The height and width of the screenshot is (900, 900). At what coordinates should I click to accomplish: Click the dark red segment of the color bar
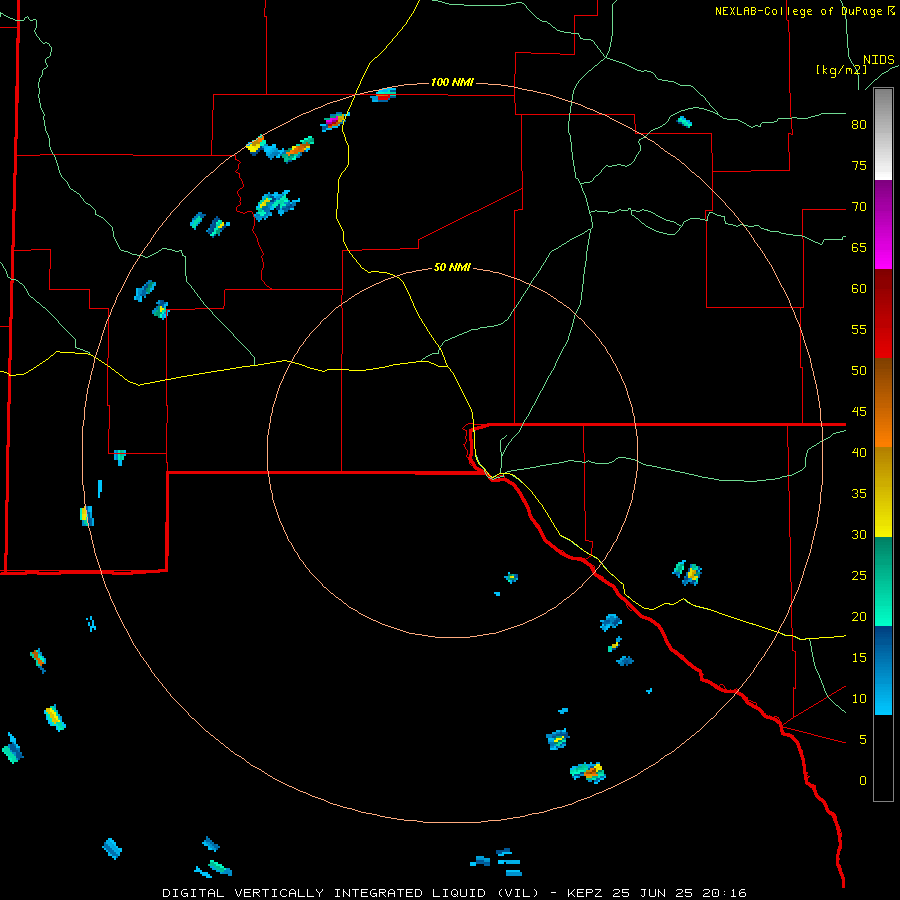point(883,314)
